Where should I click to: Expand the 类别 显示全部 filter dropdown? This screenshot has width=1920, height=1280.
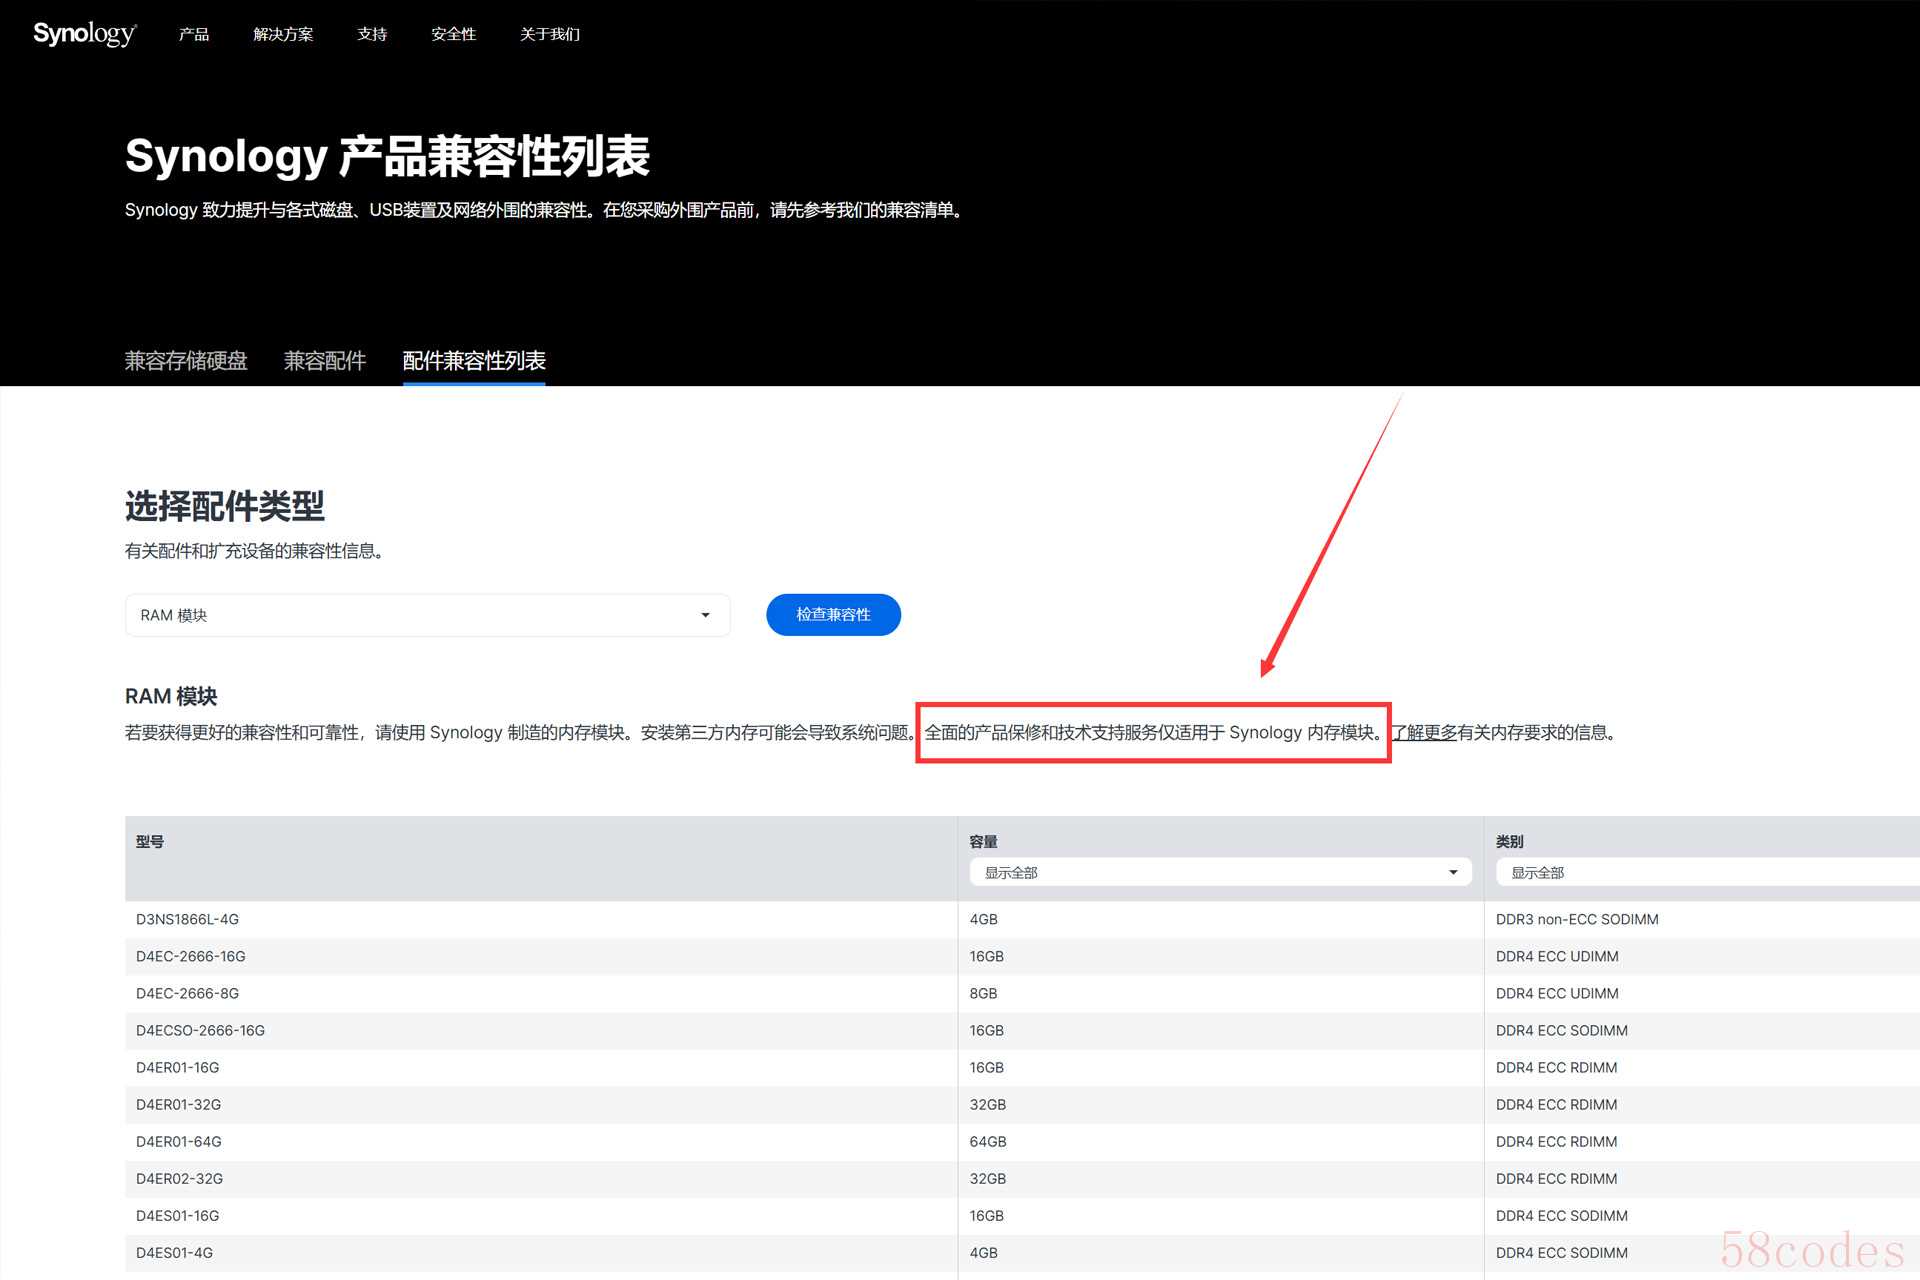click(1708, 872)
